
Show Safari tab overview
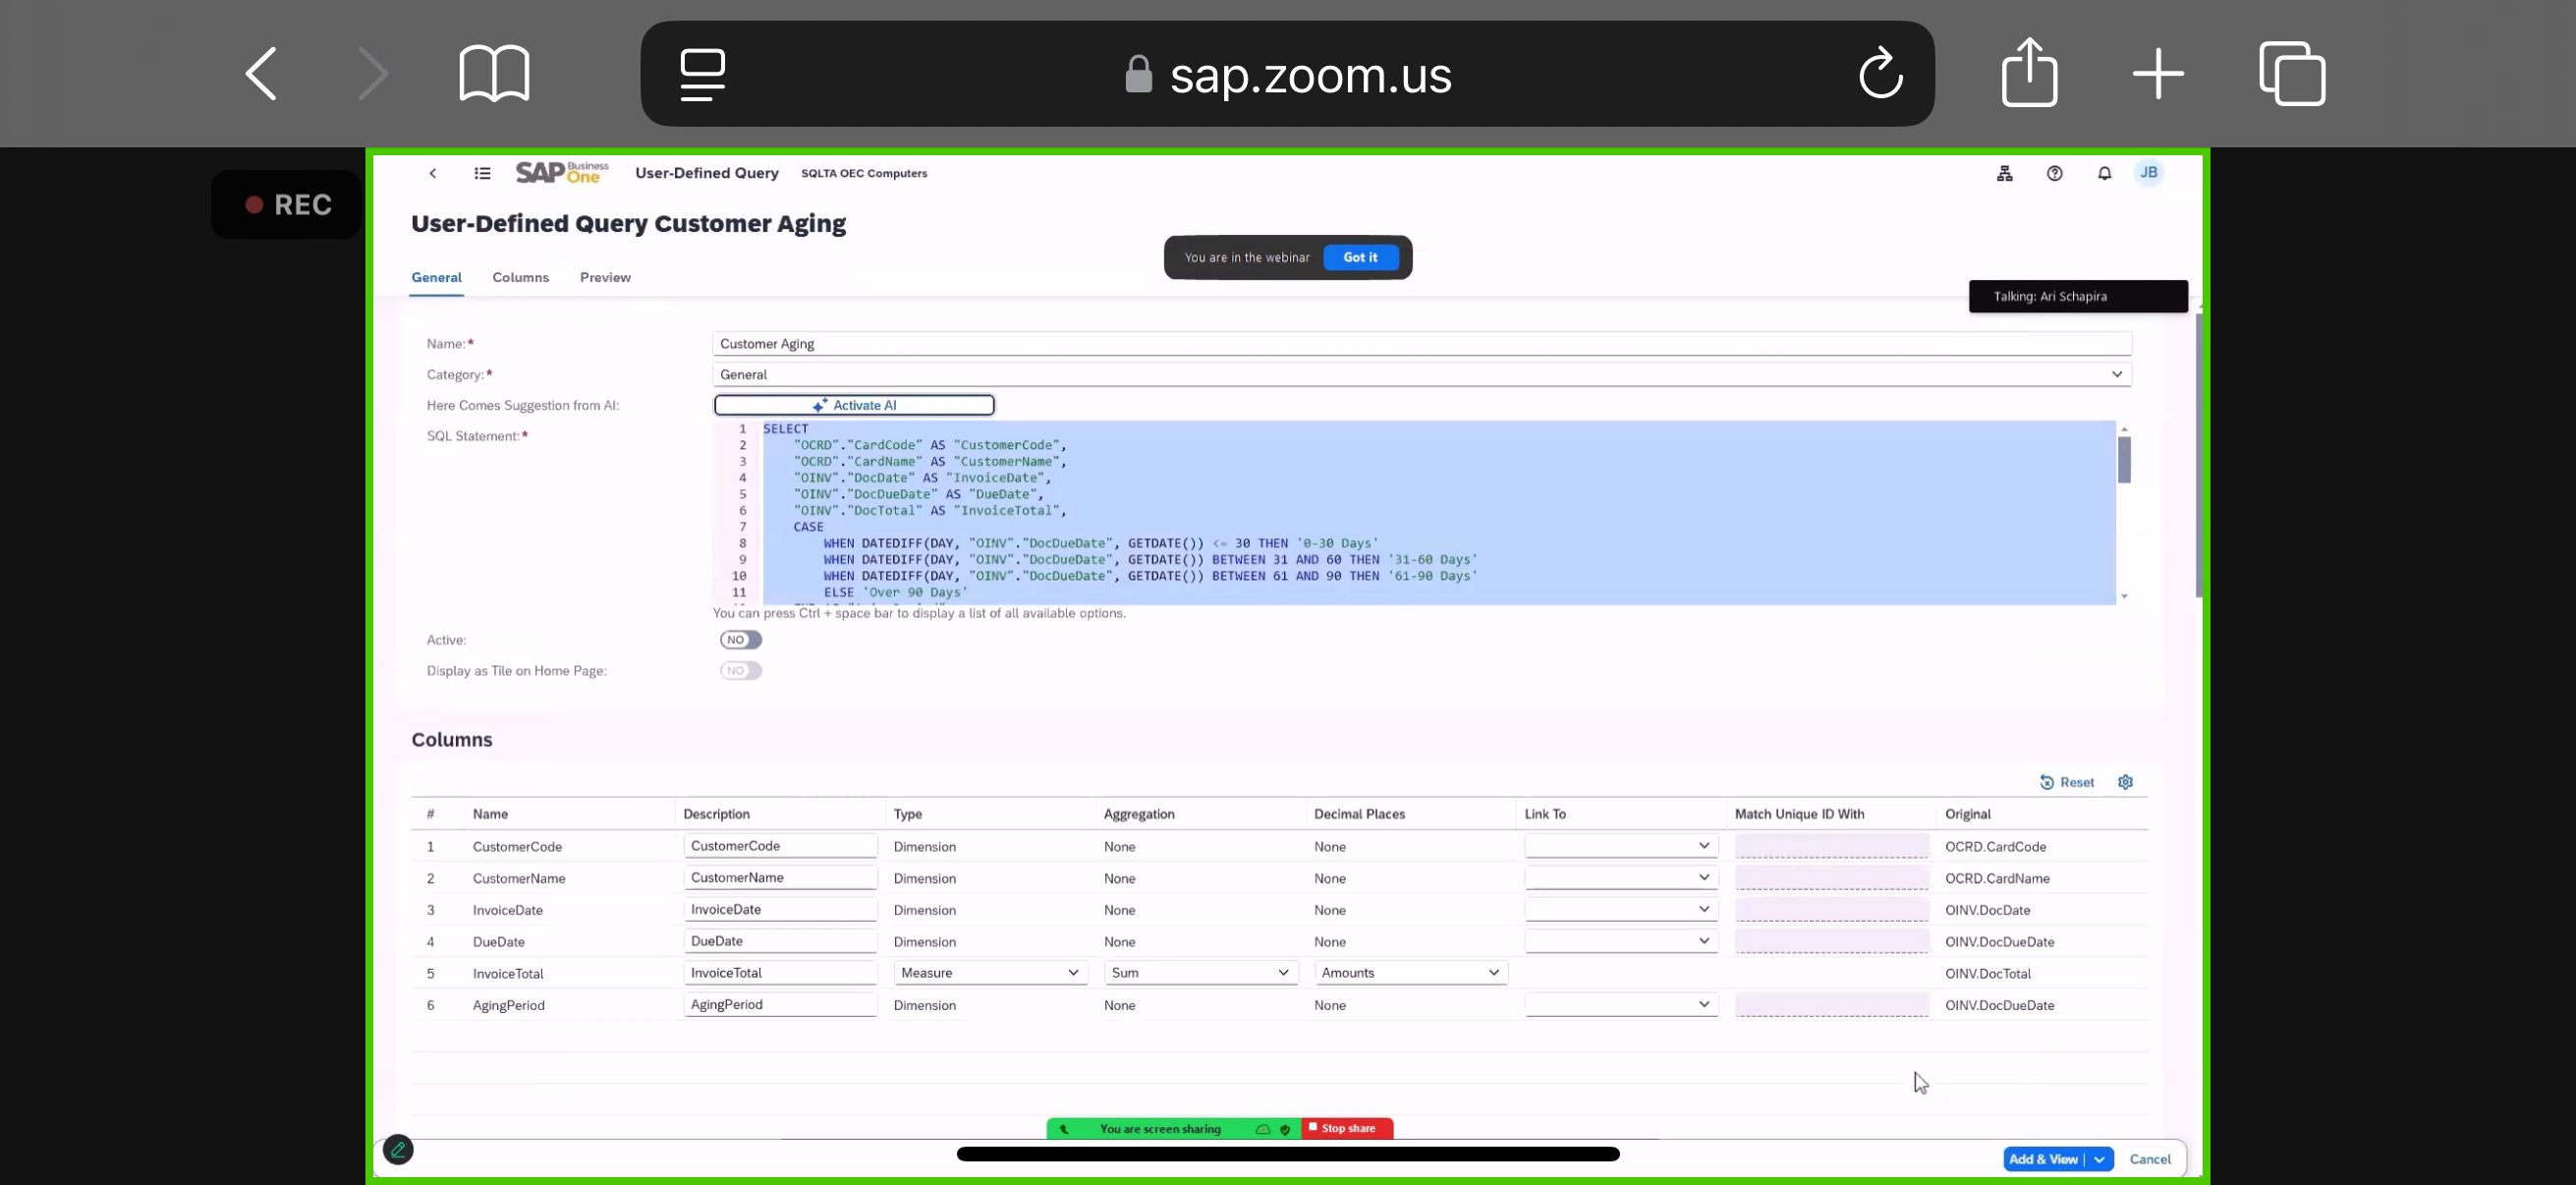click(2292, 73)
